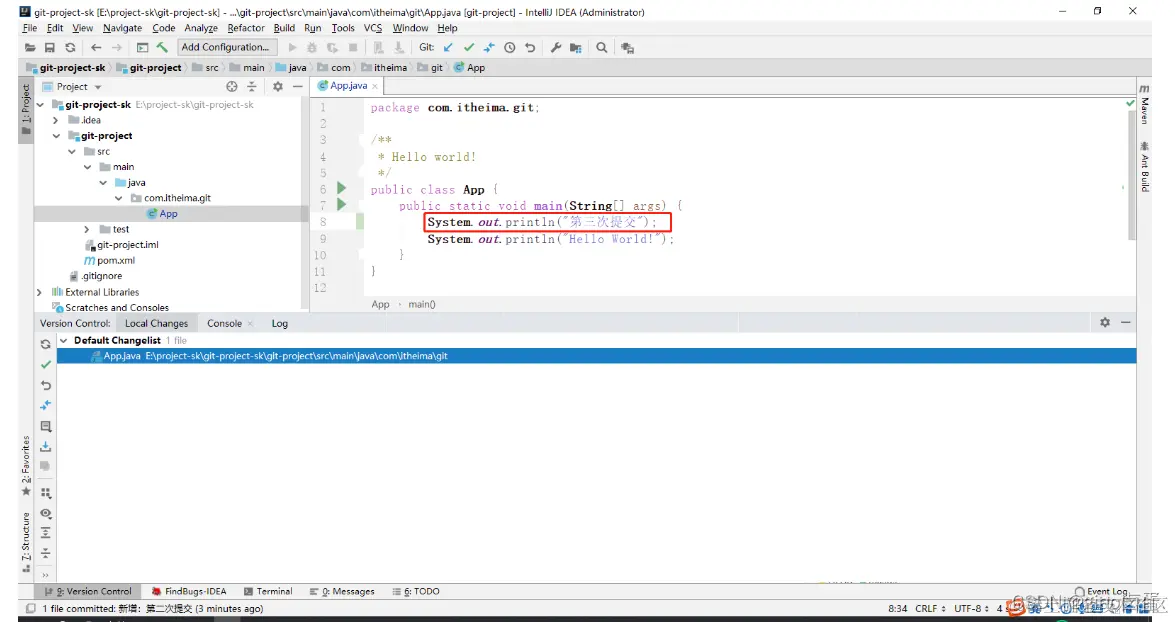The width and height of the screenshot is (1175, 622).
Task: Collapse the git-project module node
Action: 56,136
